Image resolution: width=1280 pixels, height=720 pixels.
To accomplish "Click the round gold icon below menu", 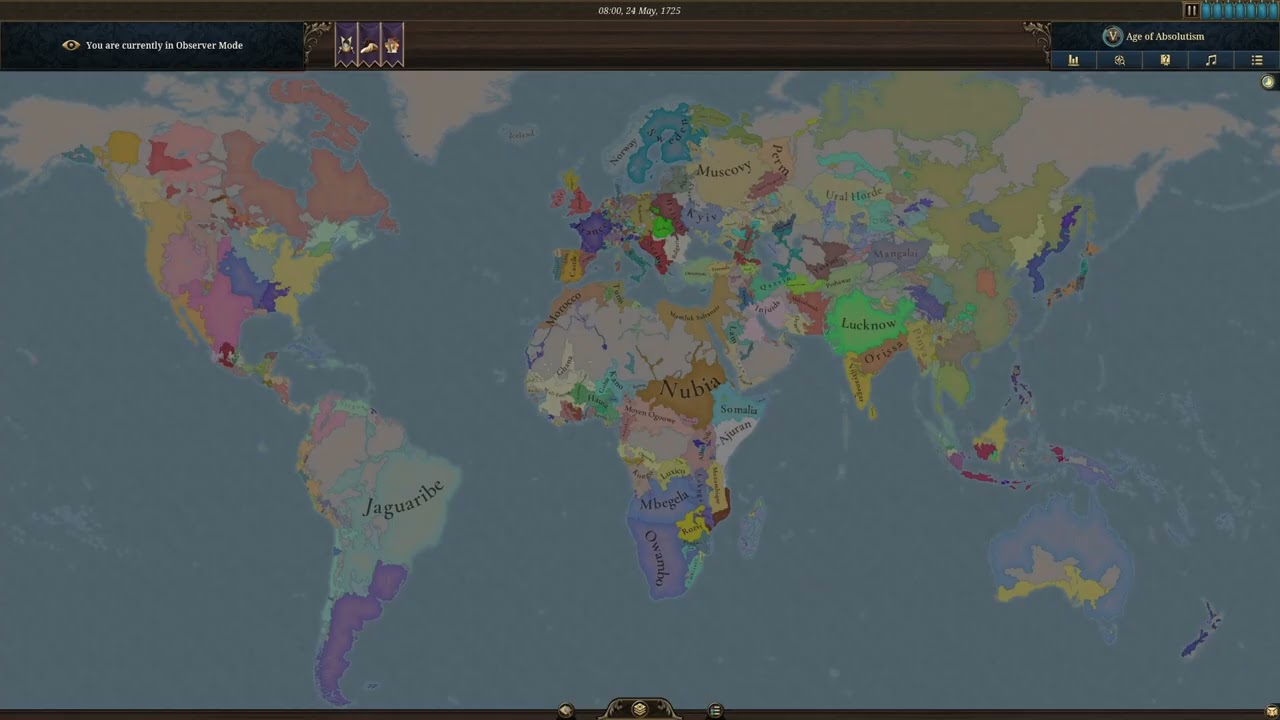I will [1268, 83].
